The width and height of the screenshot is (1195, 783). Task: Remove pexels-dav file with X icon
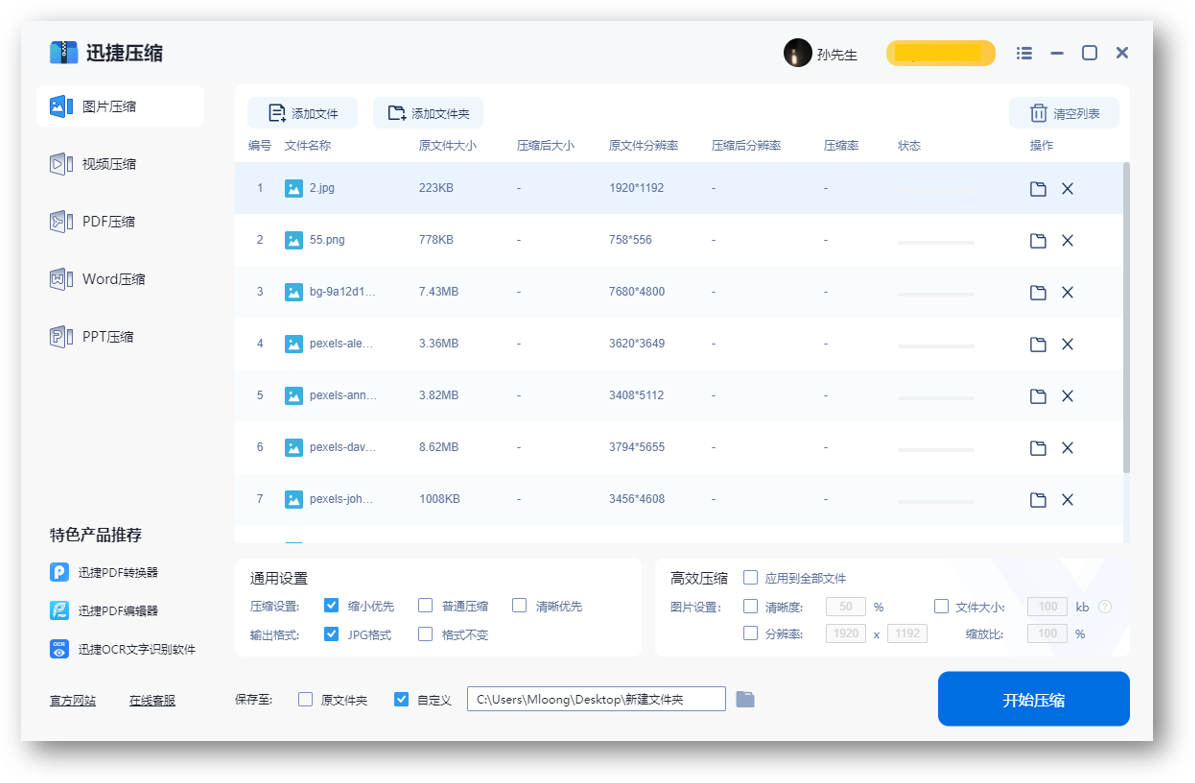[1068, 448]
